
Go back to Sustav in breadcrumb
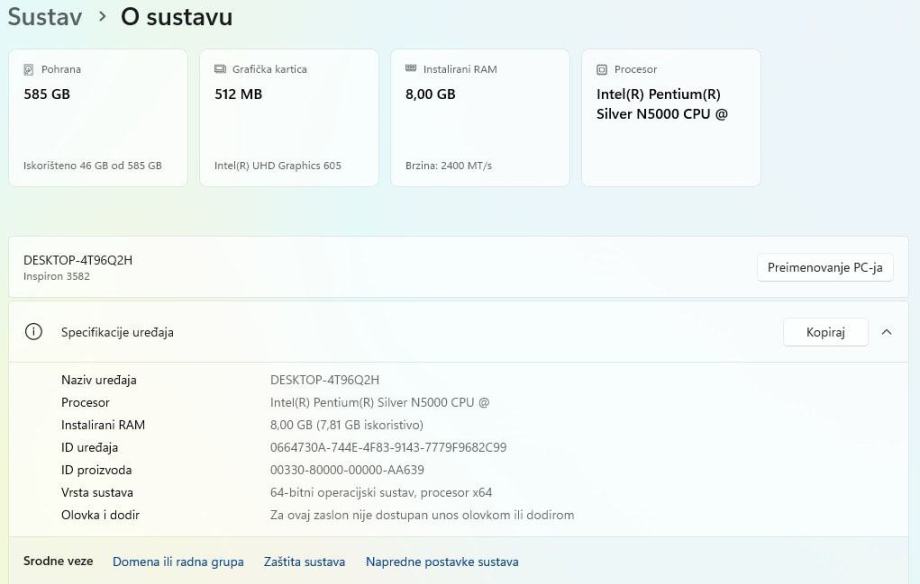45,17
